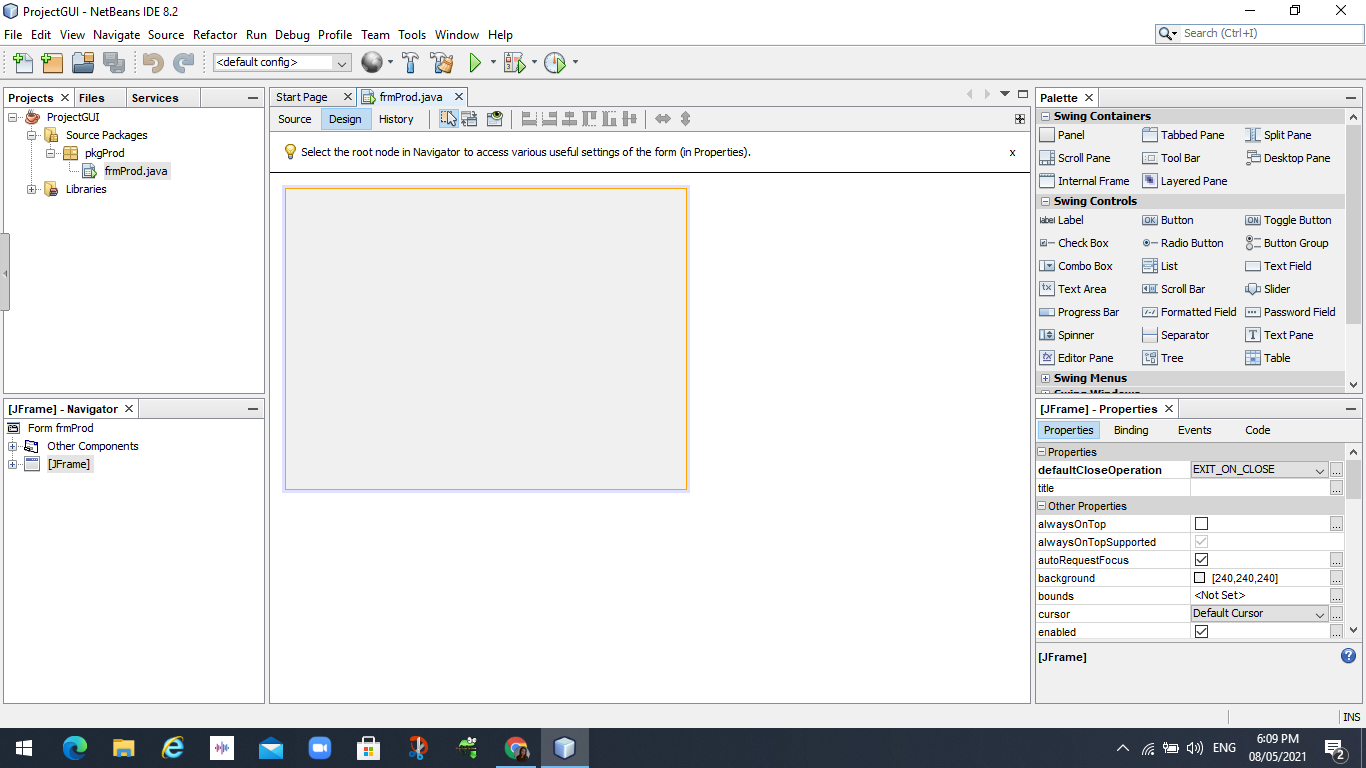Viewport: 1366px width, 768px height.
Task: Open the Windows Start menu
Action: (x=23, y=748)
